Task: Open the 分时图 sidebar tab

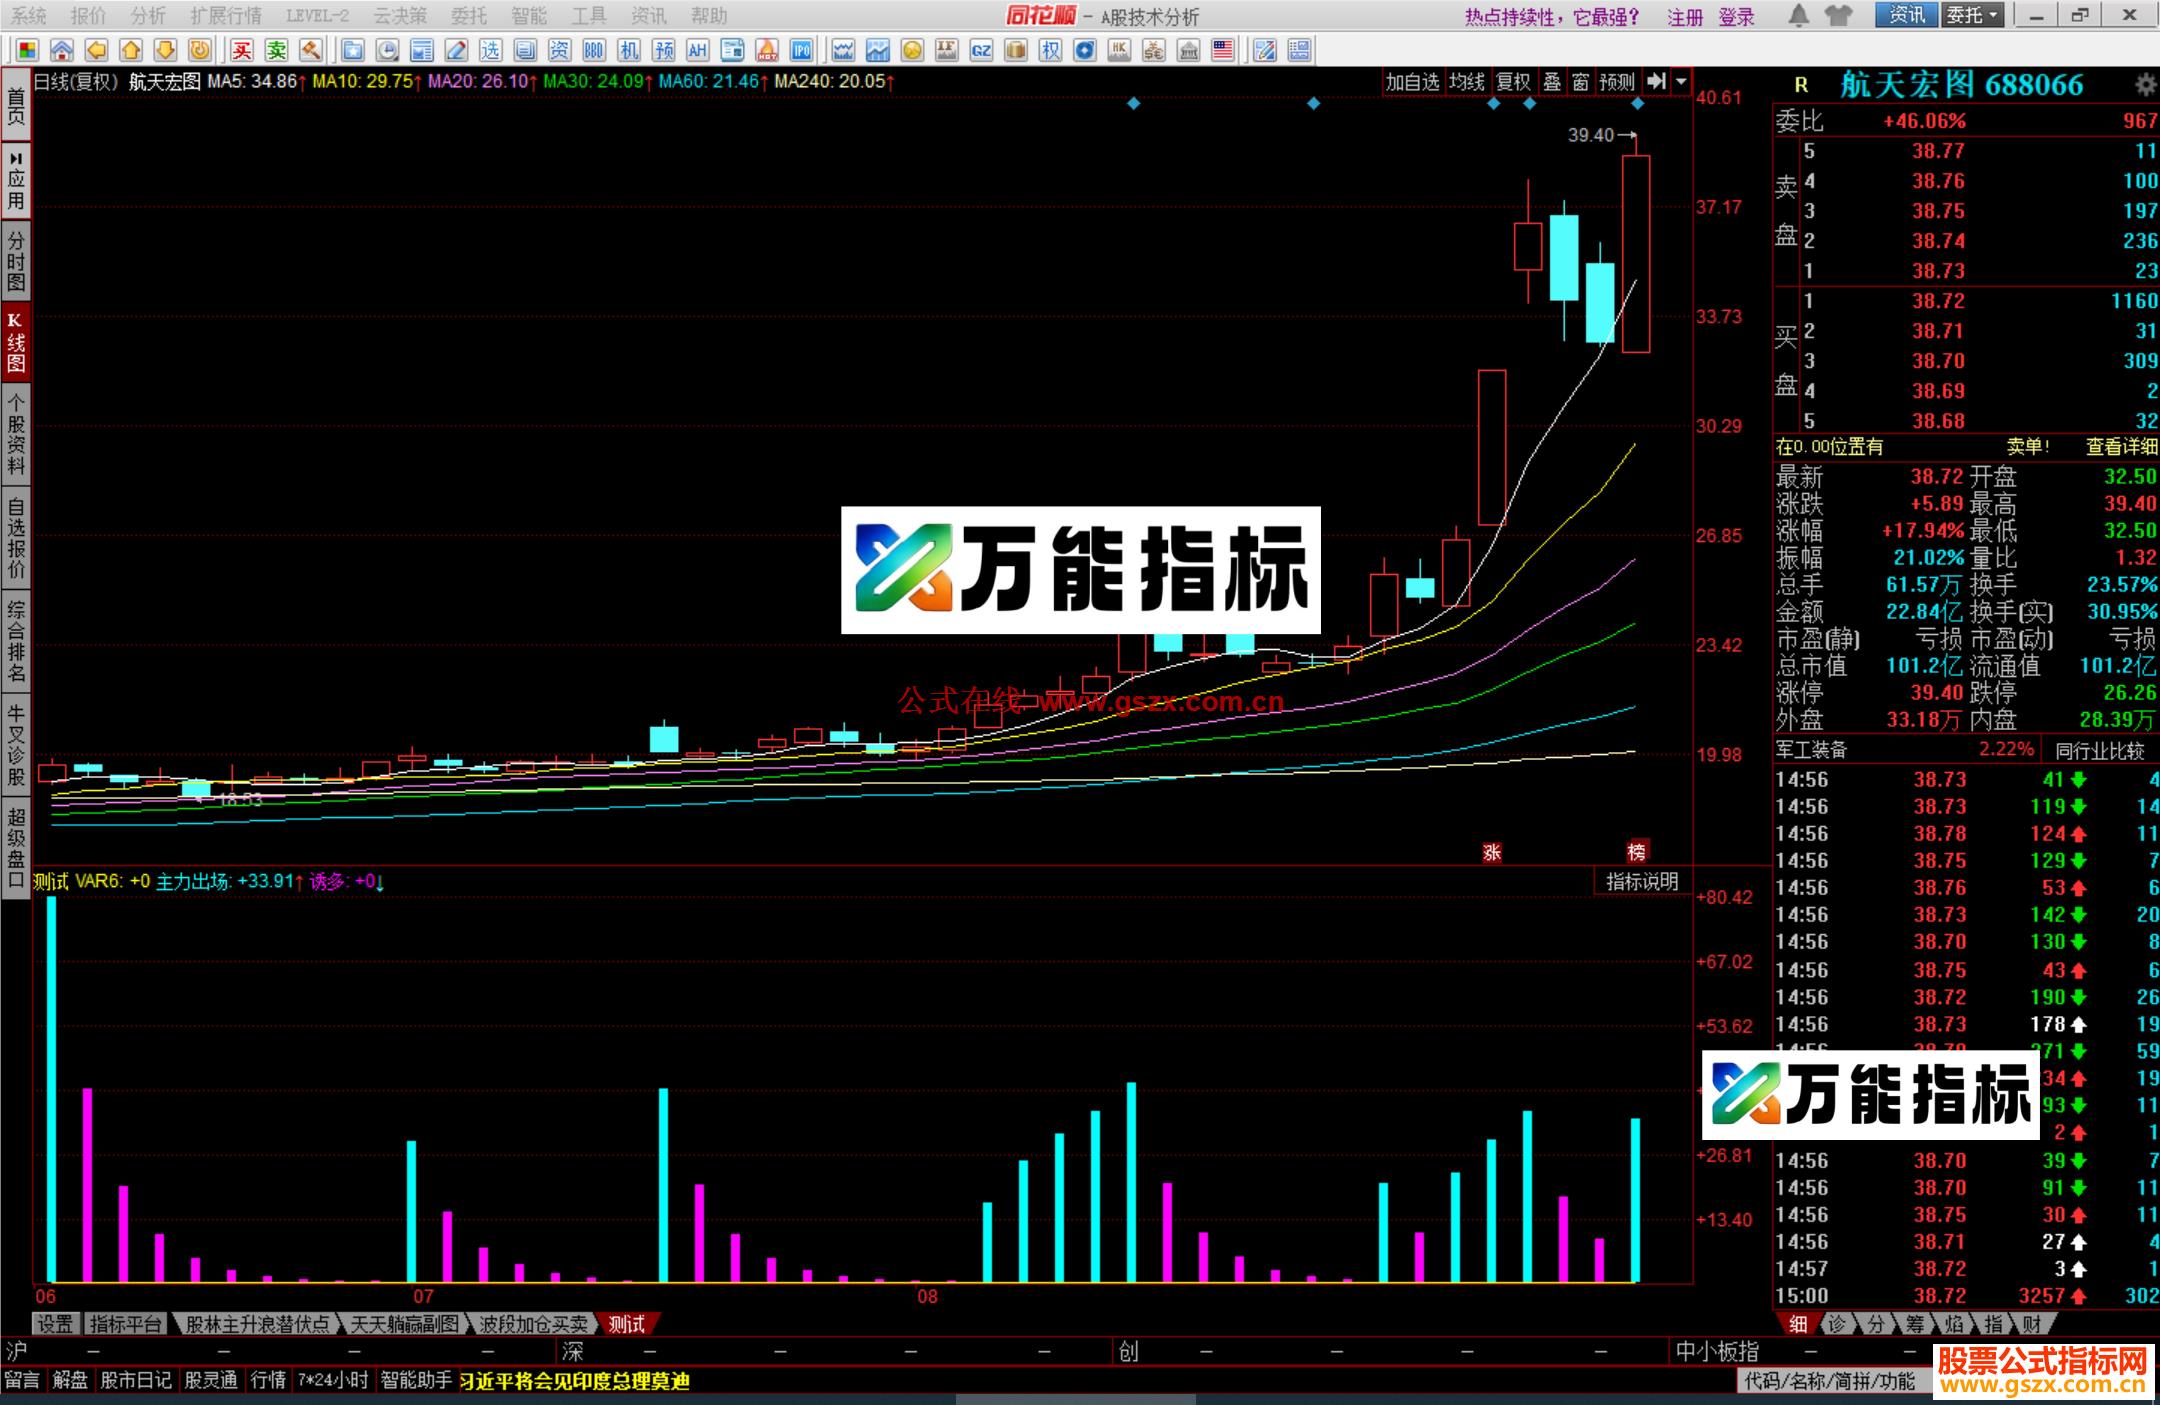Action: pos(15,260)
